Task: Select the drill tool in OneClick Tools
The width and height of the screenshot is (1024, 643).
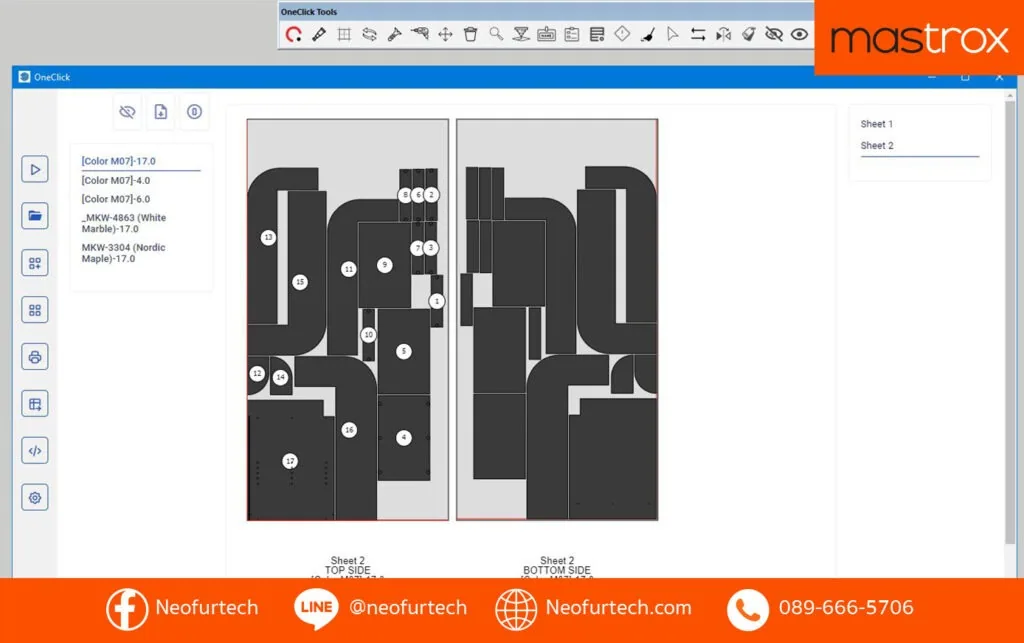Action: 420,34
